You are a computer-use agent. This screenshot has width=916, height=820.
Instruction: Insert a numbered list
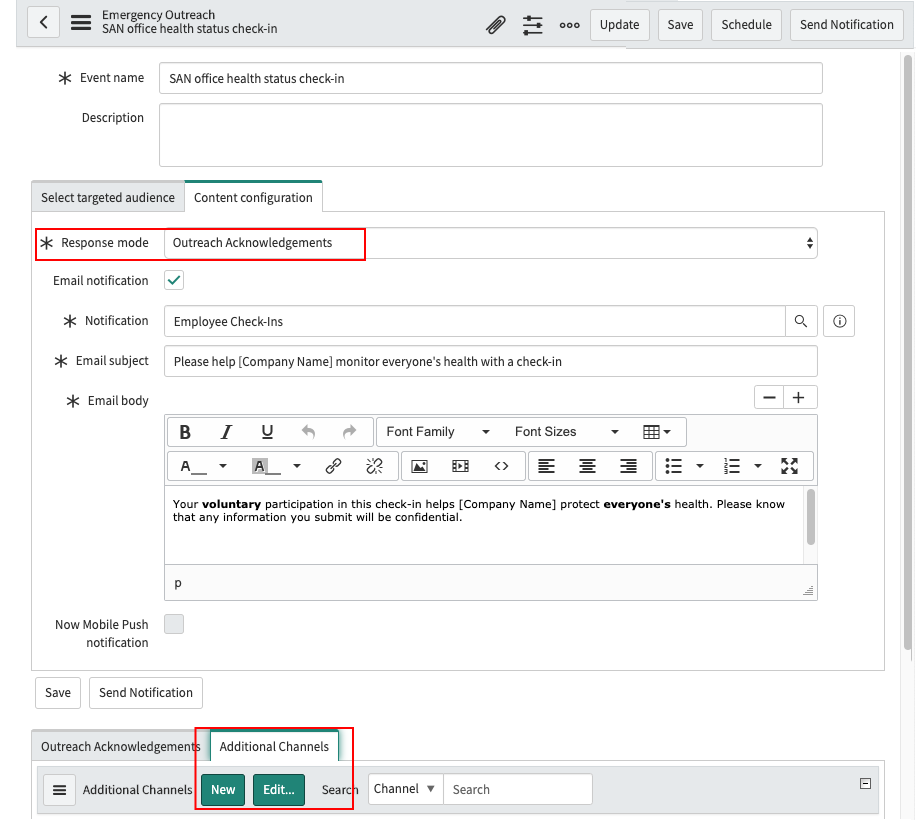click(x=731, y=466)
